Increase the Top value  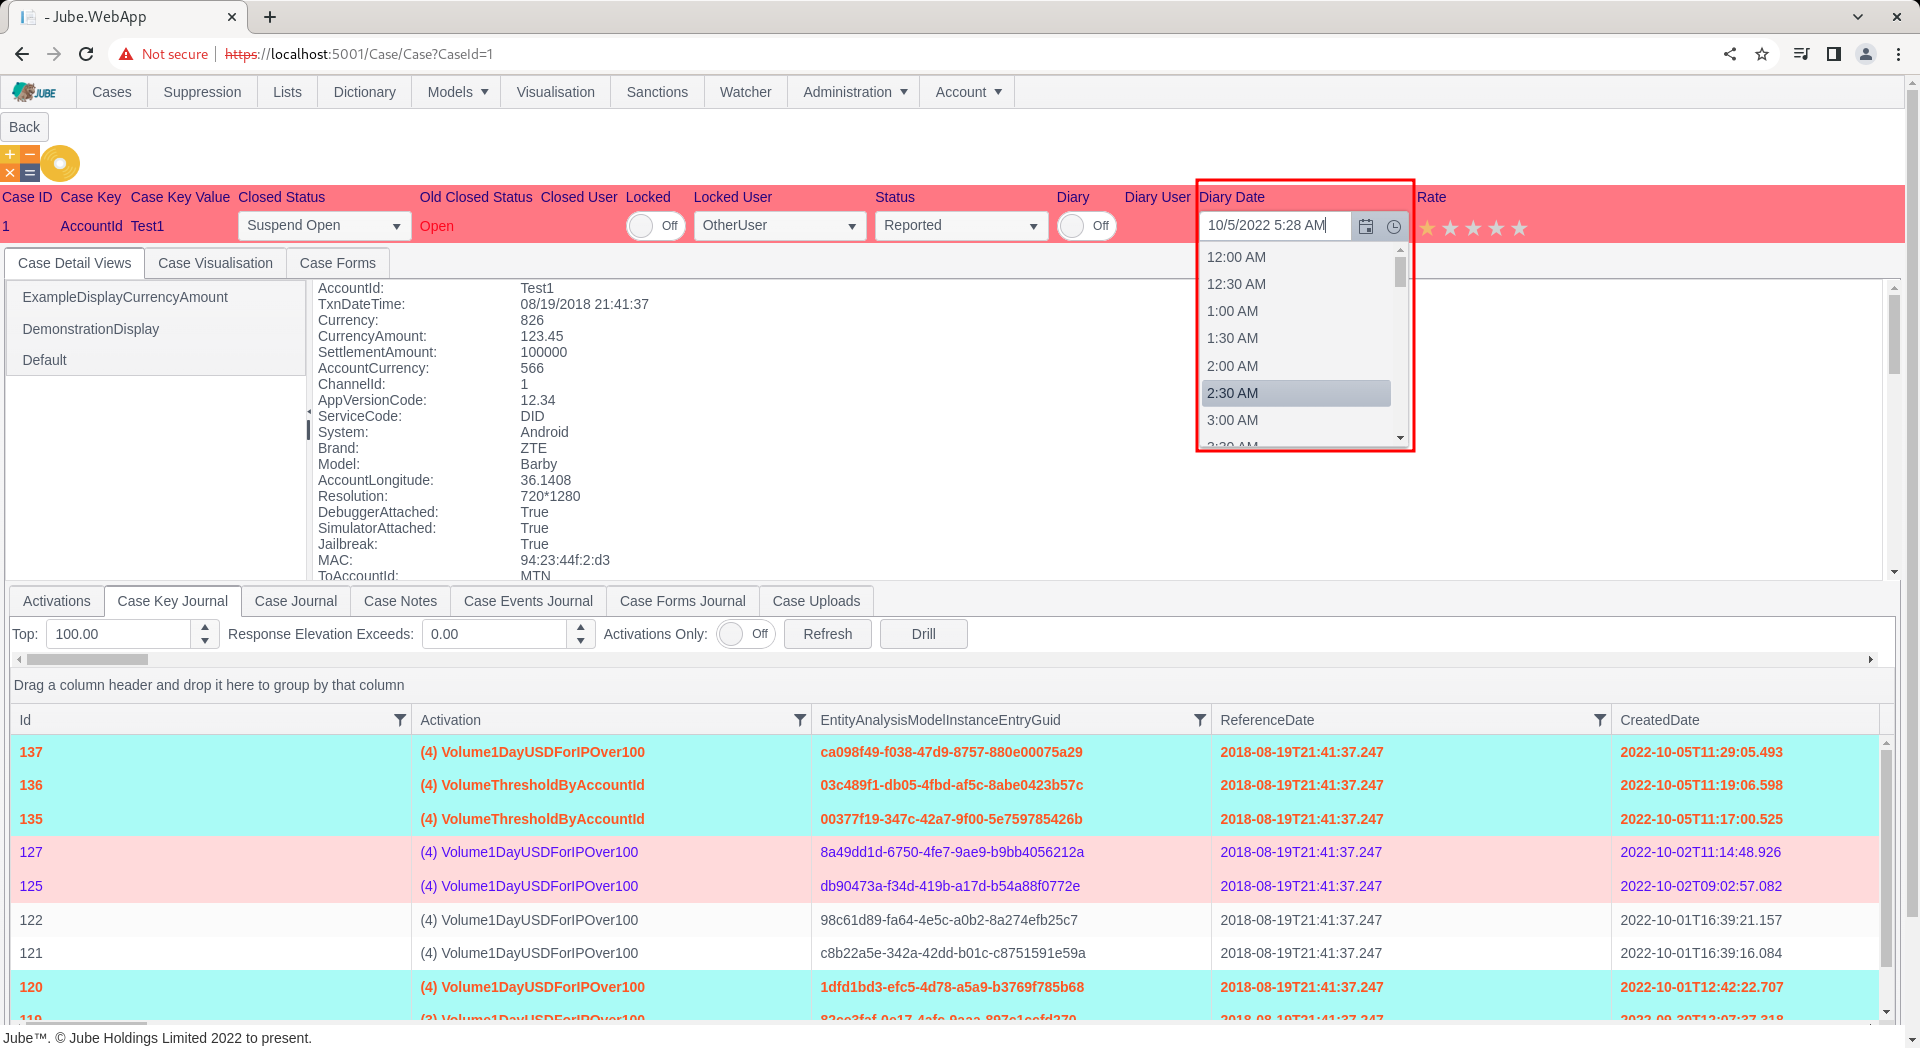(205, 627)
